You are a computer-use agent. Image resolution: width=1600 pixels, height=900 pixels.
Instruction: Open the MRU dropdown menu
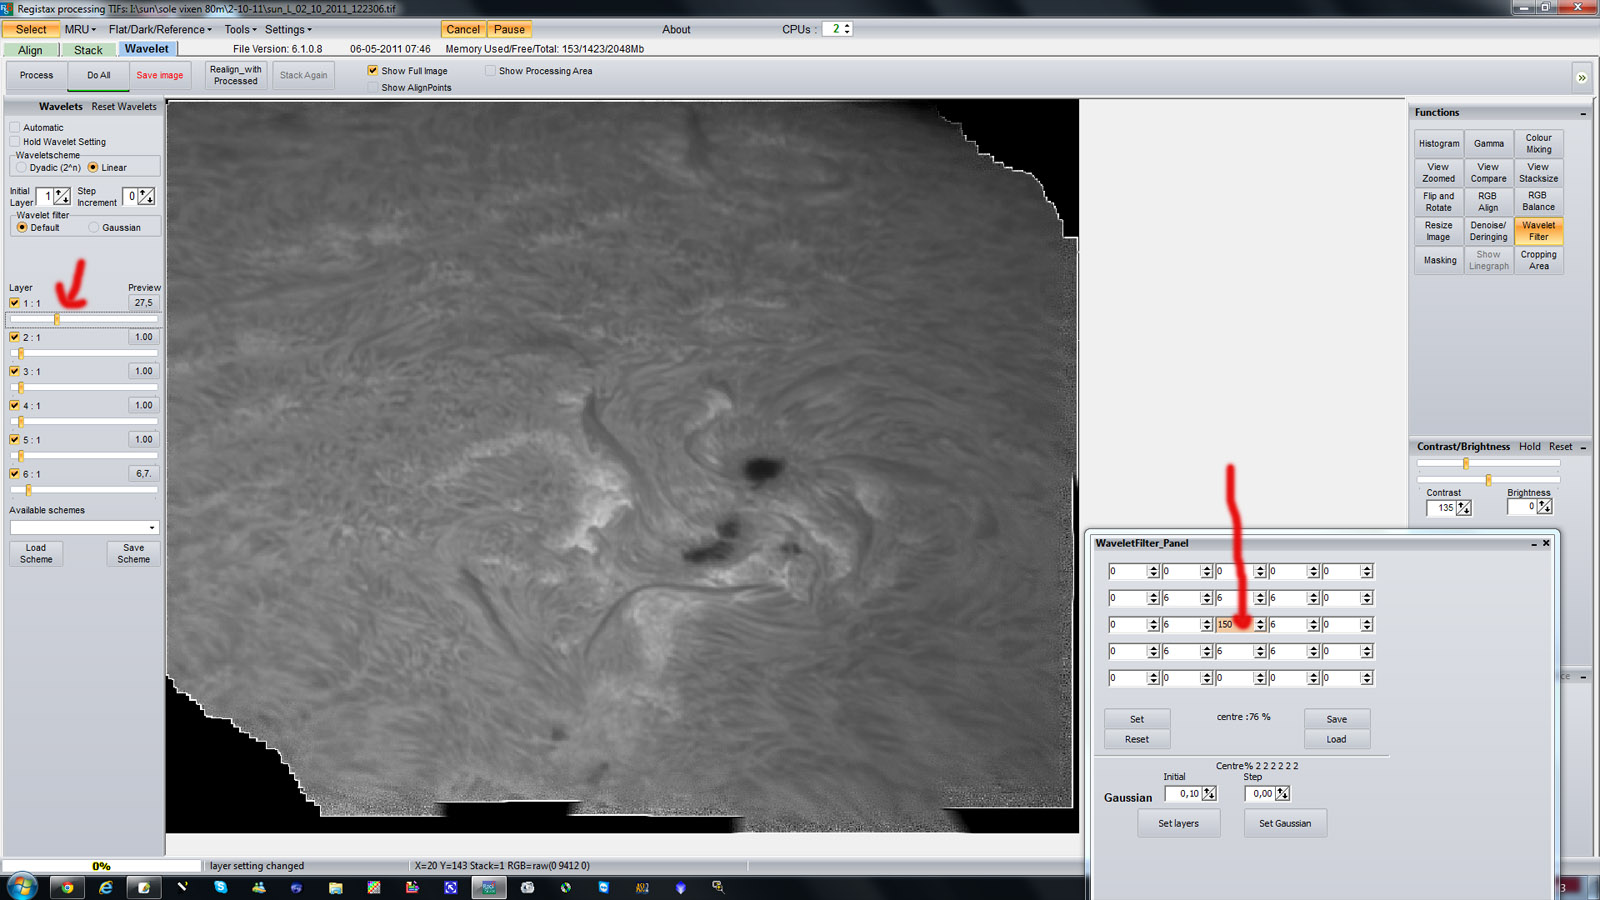(x=80, y=29)
